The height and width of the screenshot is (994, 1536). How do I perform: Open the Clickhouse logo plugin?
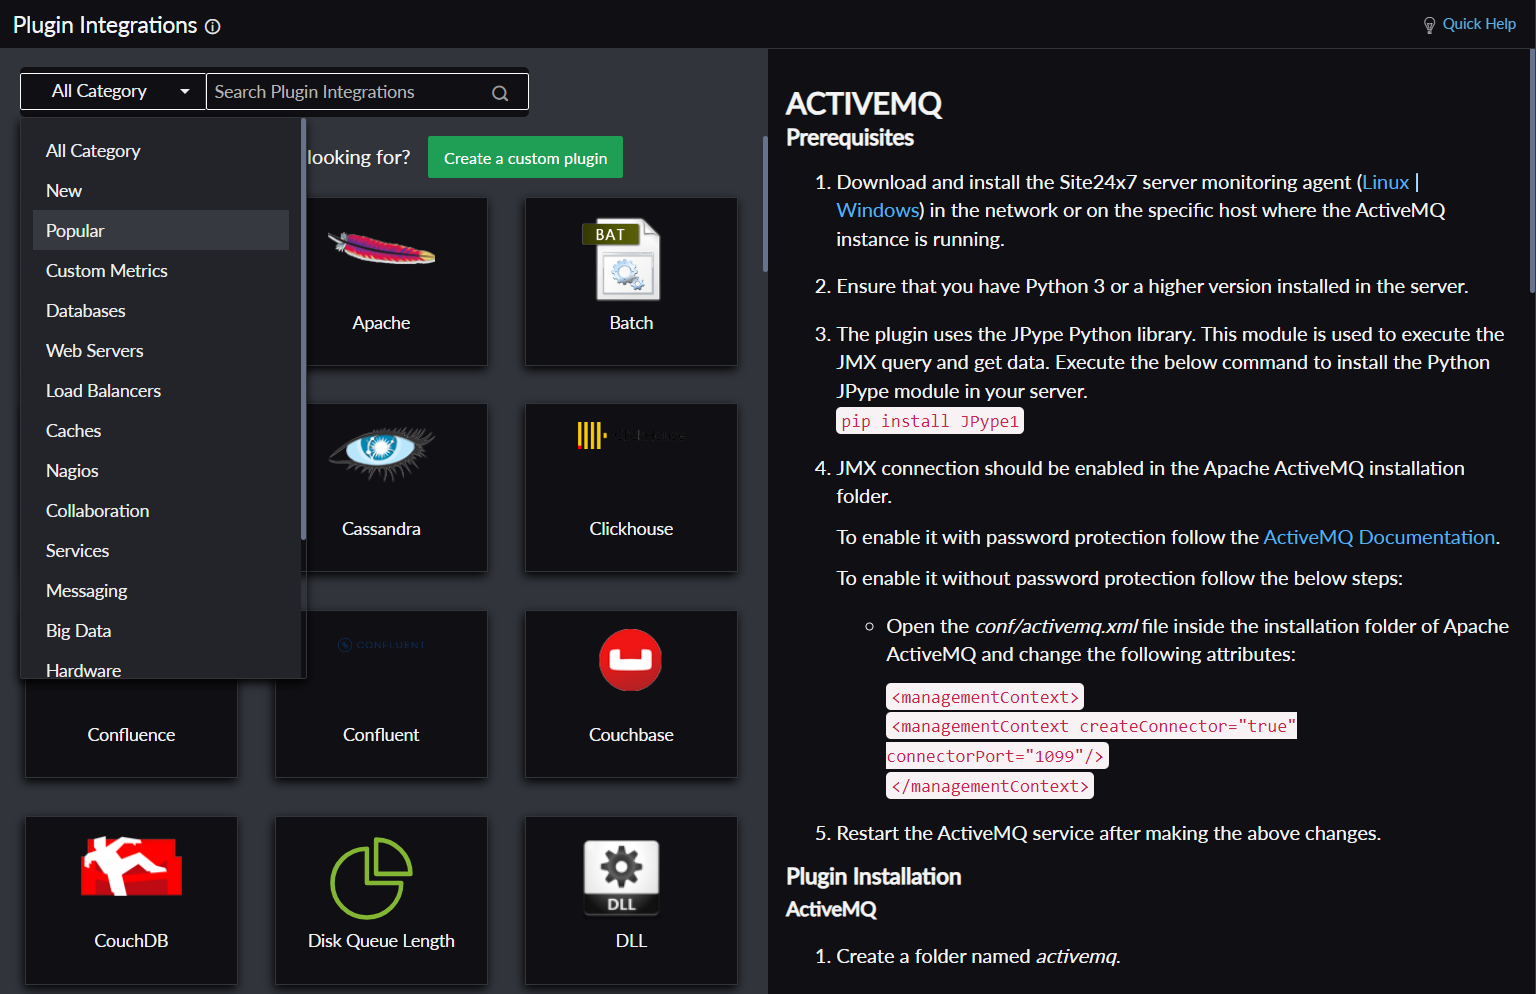pos(631,435)
